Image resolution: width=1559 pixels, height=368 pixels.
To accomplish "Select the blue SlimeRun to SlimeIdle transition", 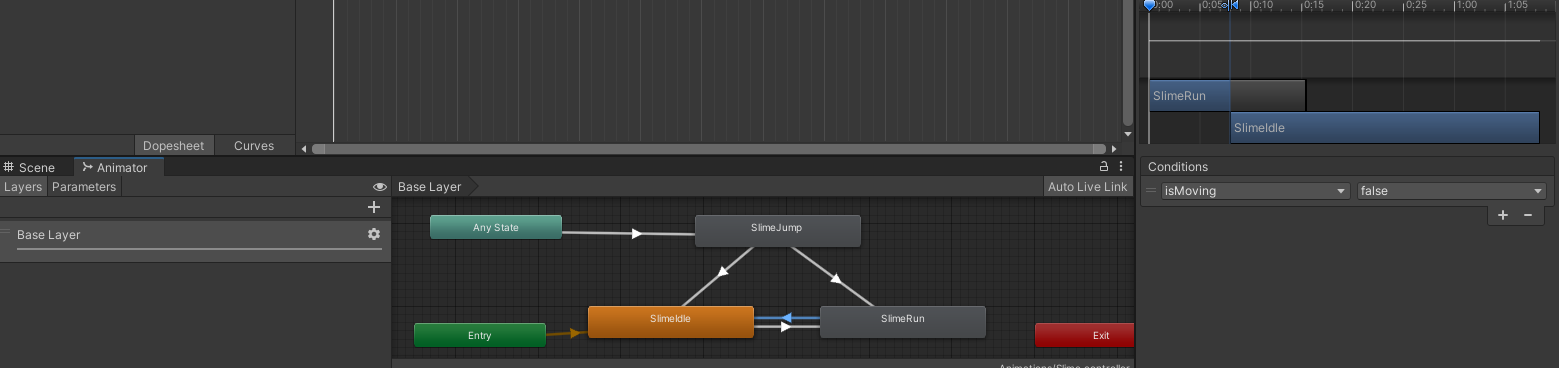I will point(786,318).
